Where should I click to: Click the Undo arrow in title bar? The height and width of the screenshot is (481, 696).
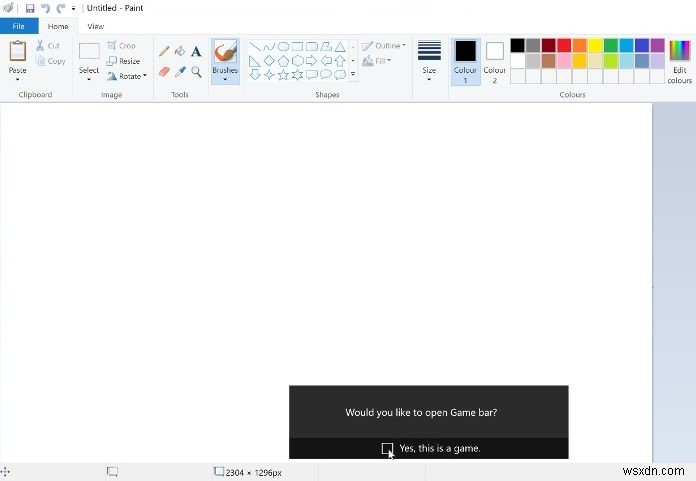45,8
